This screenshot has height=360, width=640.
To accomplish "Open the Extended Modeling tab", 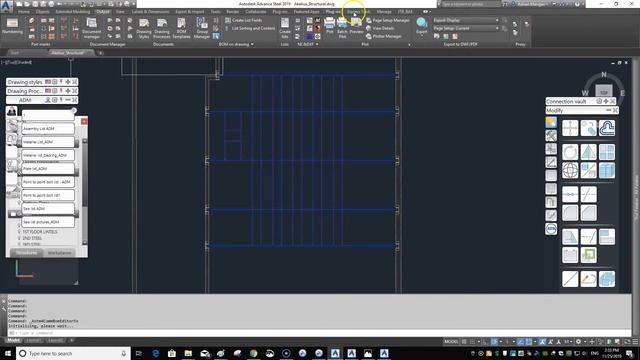I will pyautogui.click(x=73, y=12).
